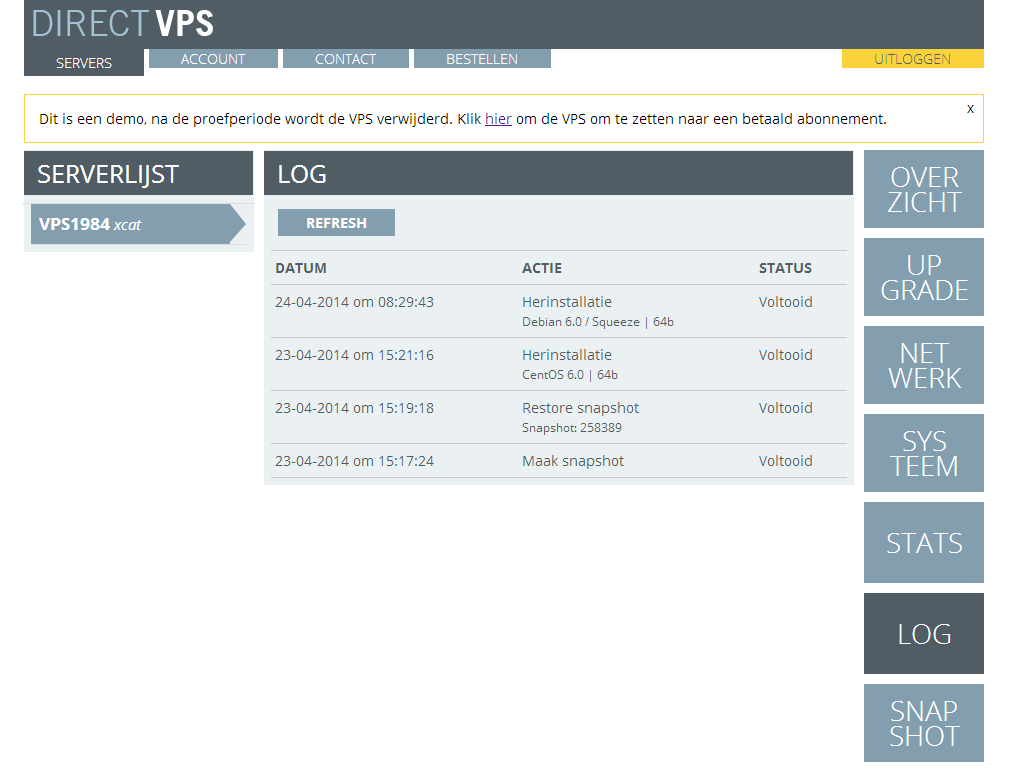The width and height of the screenshot is (1024, 783).
Task: Open the Overzicht panel tile
Action: pos(923,189)
